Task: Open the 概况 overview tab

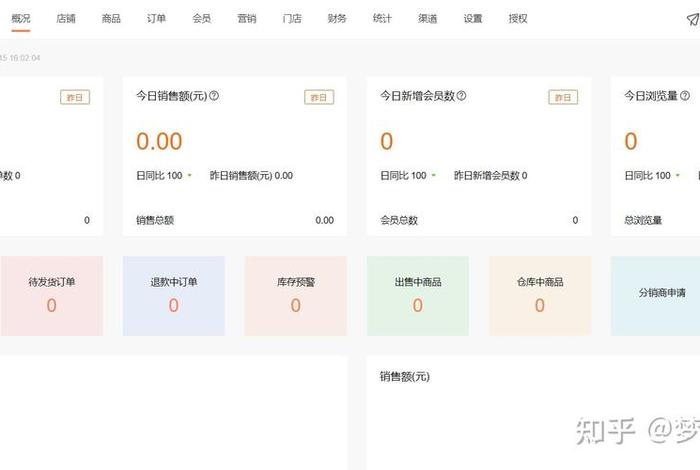Action: 21,18
